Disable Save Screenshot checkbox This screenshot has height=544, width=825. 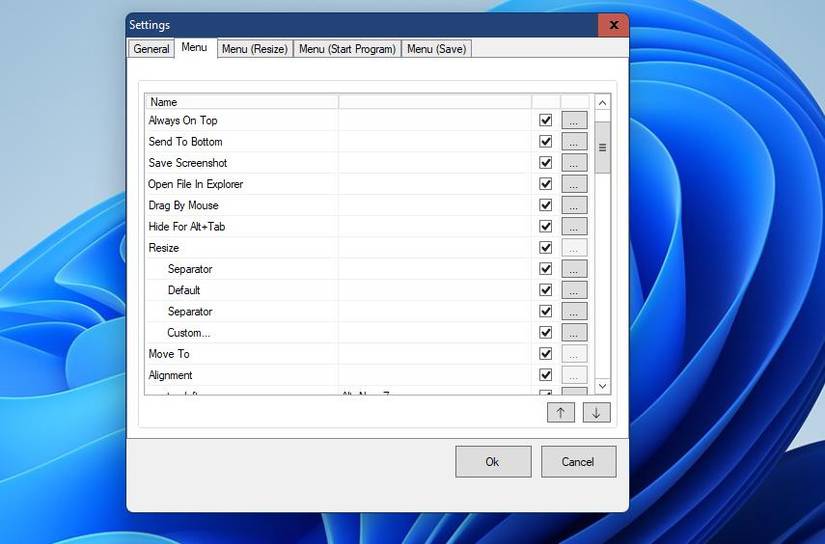(546, 163)
